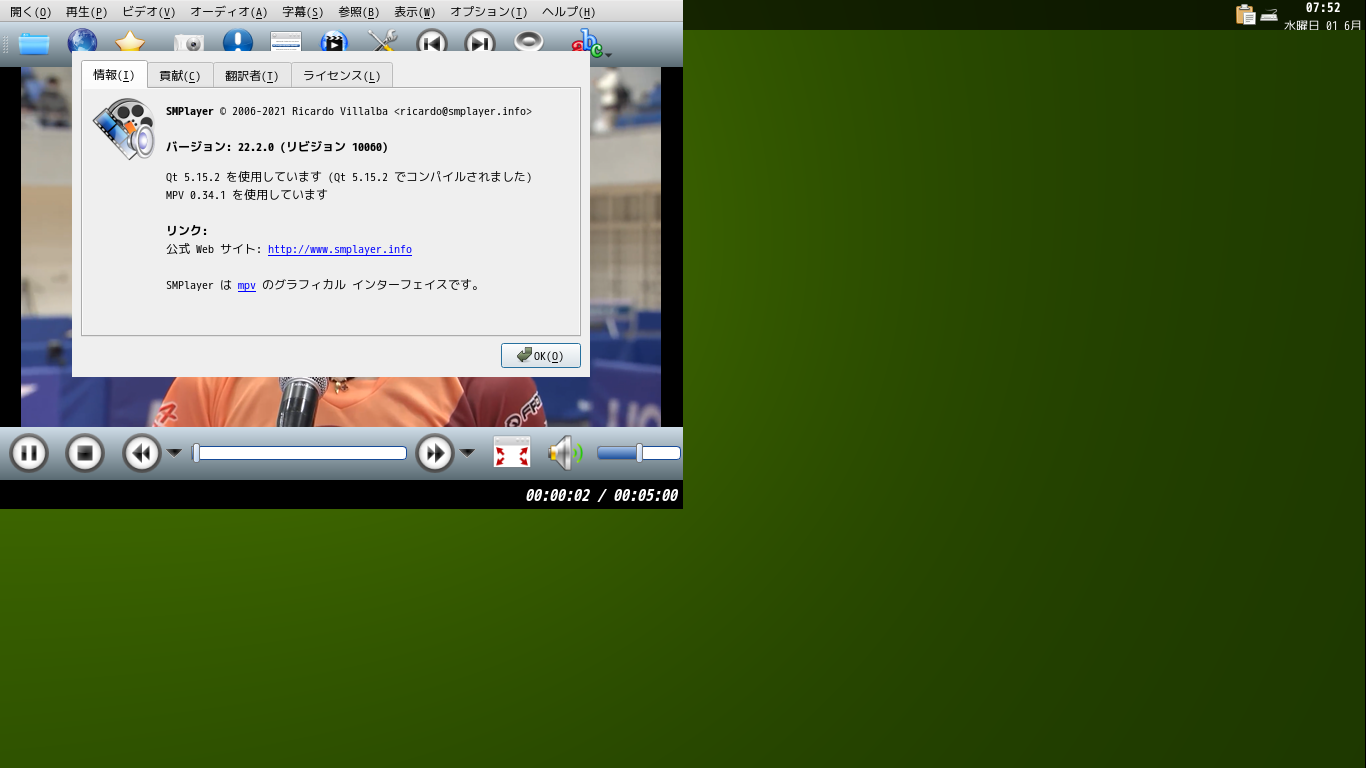The width and height of the screenshot is (1366, 768).
Task: Open file using the blue folder toolbar icon
Action: tap(34, 43)
